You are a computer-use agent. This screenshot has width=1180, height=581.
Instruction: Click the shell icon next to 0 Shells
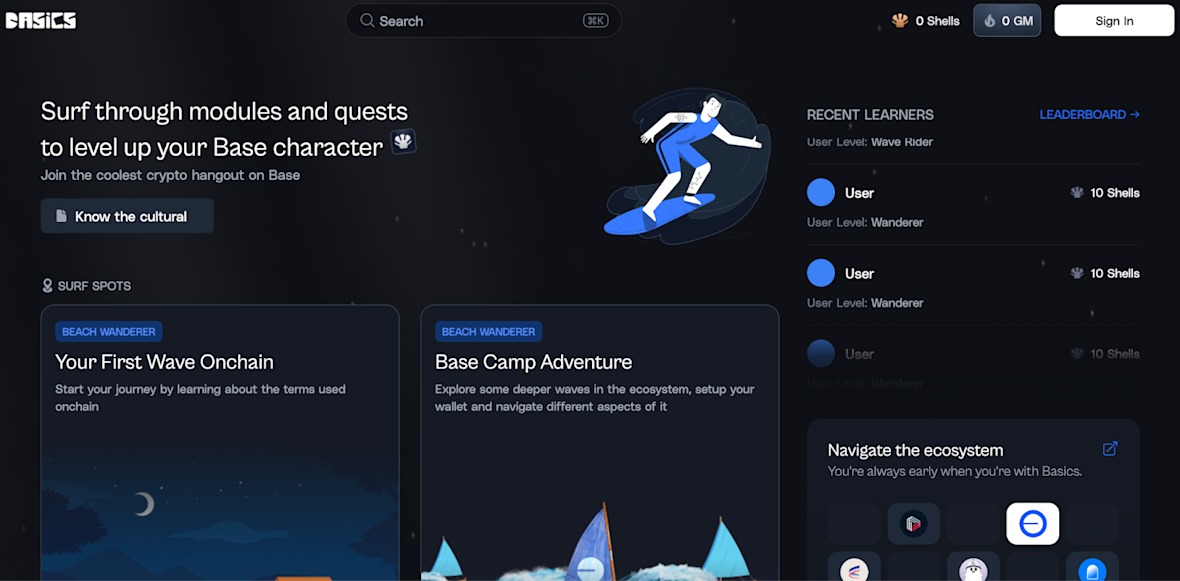coord(899,21)
